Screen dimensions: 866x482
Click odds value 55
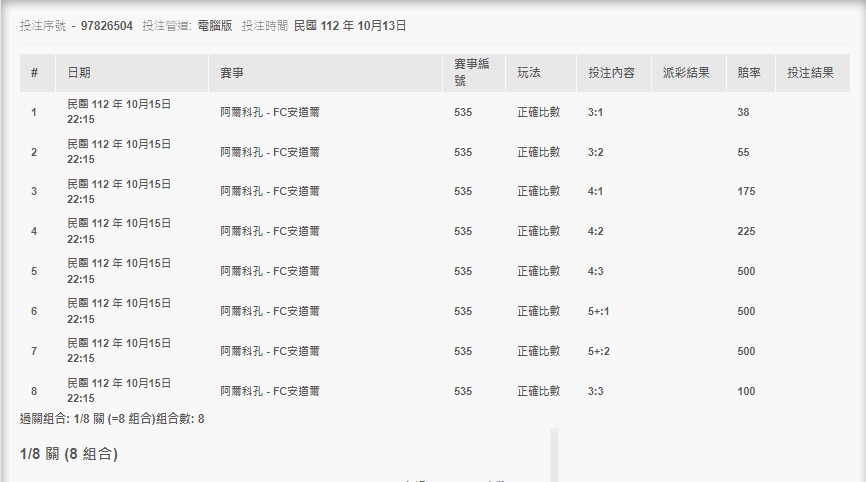tap(743, 152)
